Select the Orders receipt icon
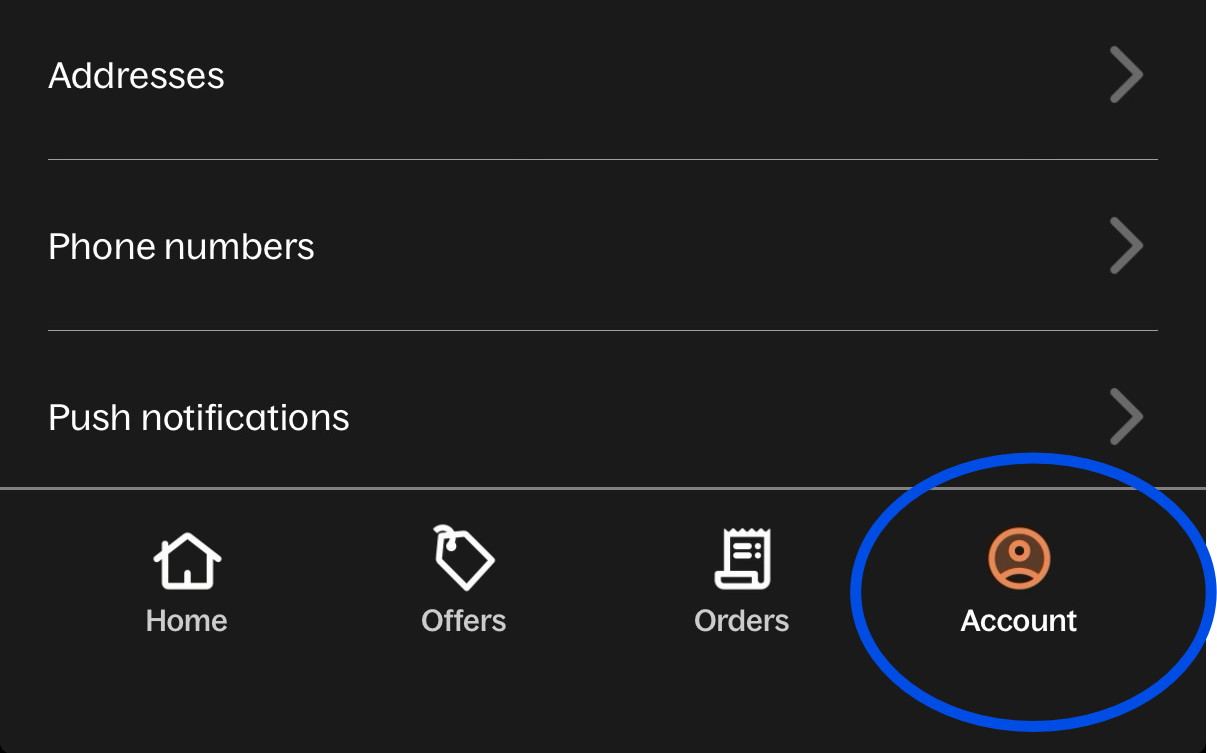Screen dimensions: 1217x753 [742, 558]
